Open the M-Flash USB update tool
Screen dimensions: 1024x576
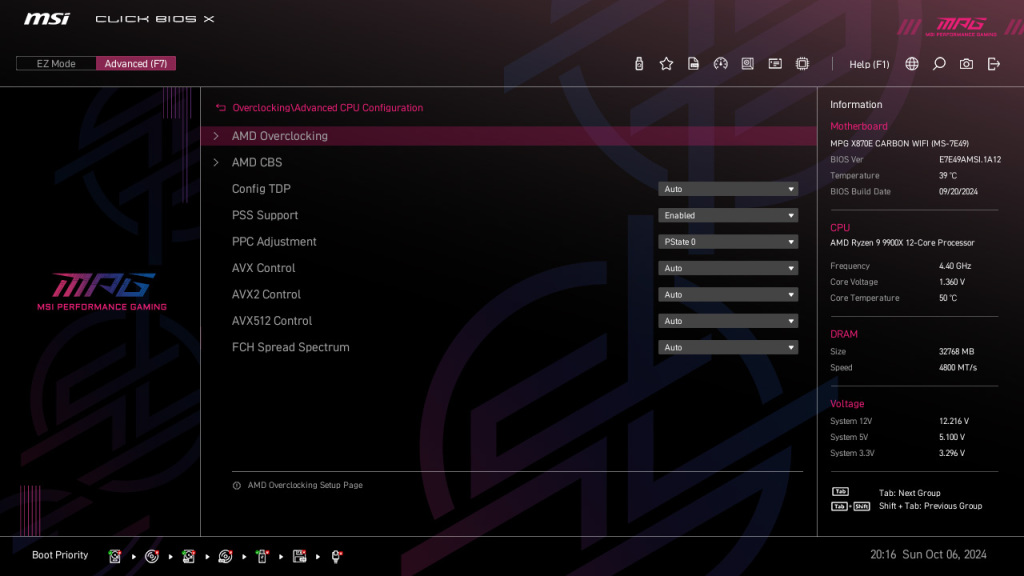click(x=638, y=63)
